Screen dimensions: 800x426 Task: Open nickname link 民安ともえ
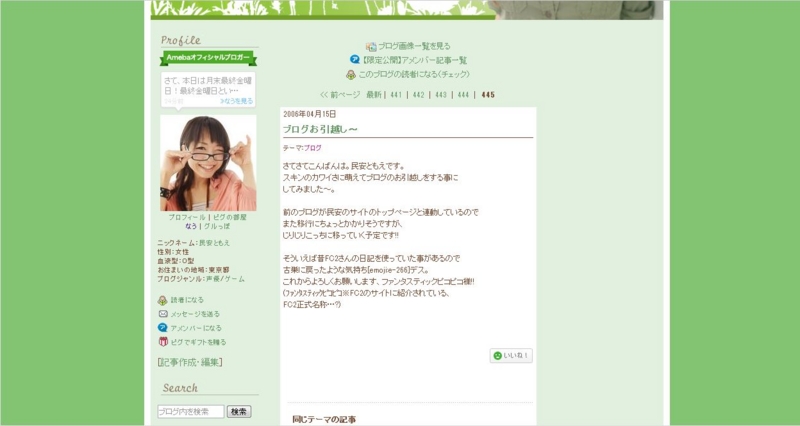tap(214, 243)
